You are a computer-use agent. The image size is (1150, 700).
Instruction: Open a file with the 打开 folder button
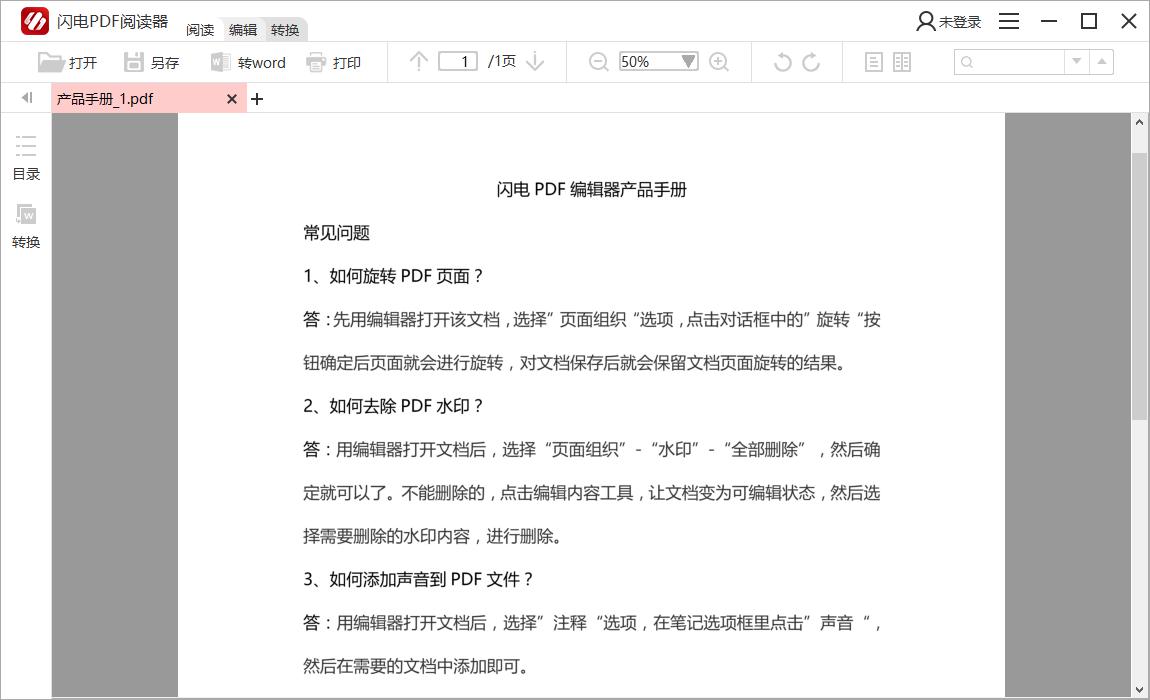pos(67,62)
